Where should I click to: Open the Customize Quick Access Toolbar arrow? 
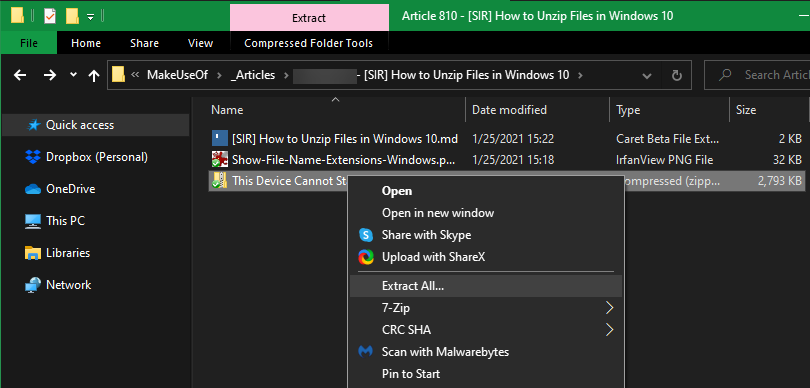click(90, 17)
